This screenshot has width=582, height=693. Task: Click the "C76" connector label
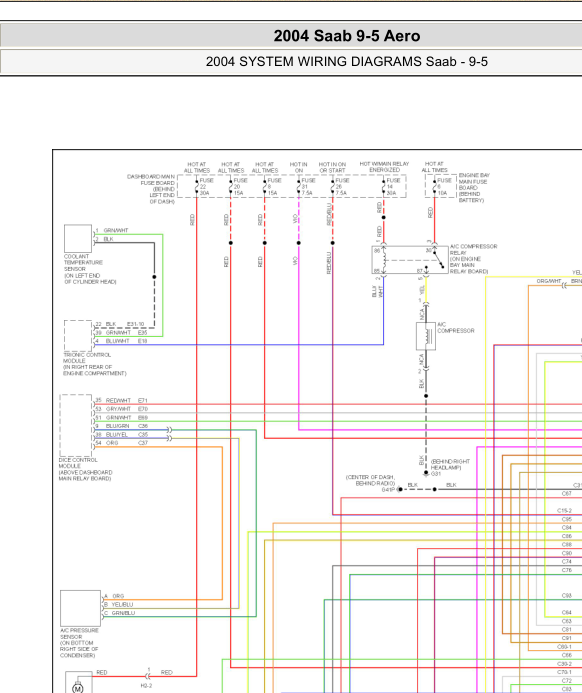tap(567, 570)
